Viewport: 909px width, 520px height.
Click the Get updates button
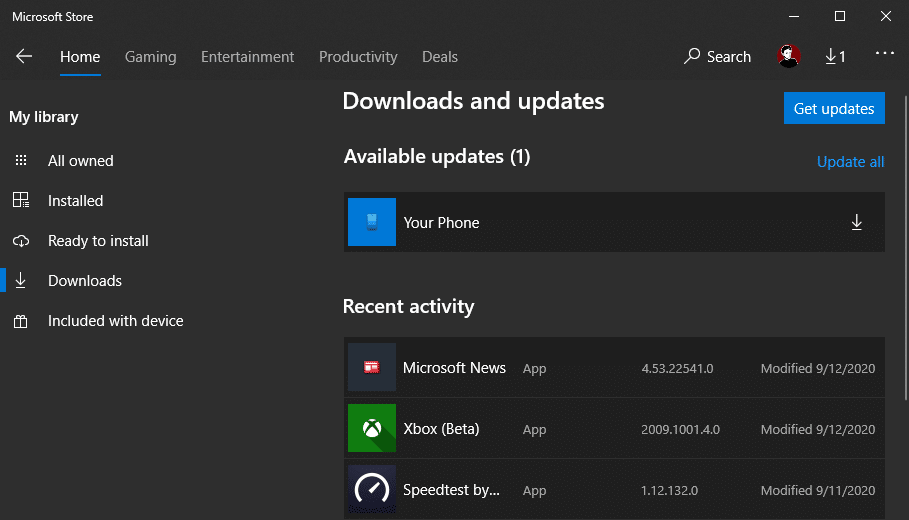pyautogui.click(x=834, y=108)
